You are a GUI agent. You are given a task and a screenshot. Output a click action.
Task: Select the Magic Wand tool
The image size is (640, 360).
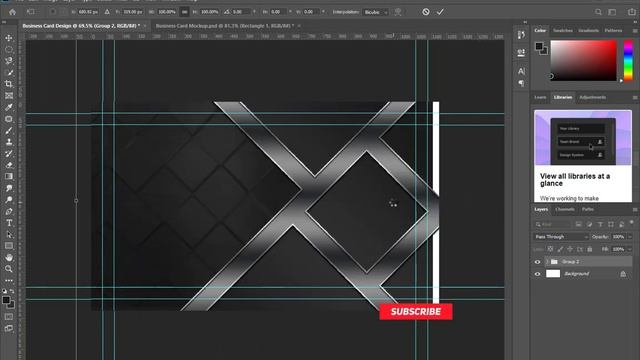click(9, 73)
